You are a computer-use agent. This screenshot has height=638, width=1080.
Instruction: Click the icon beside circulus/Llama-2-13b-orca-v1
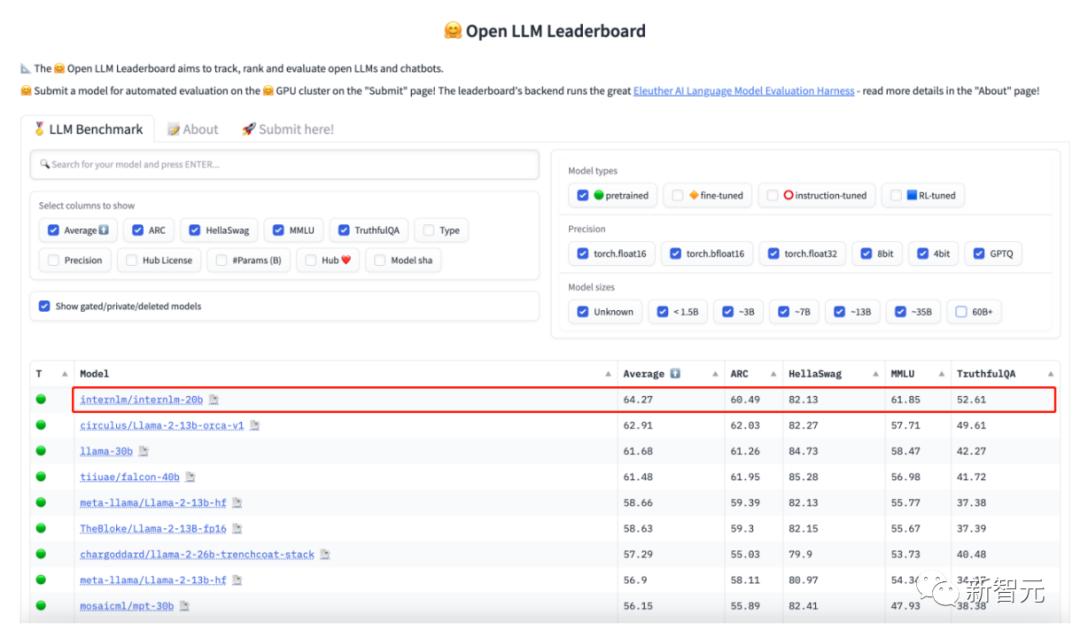coord(255,425)
